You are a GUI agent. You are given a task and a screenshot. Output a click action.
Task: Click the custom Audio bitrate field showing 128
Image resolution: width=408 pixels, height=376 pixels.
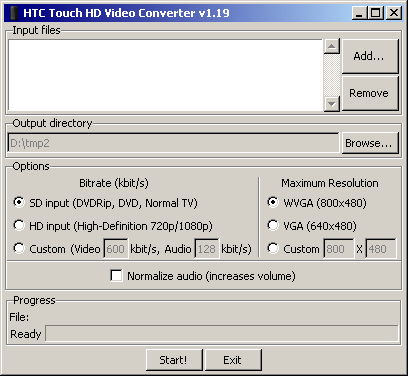click(207, 248)
